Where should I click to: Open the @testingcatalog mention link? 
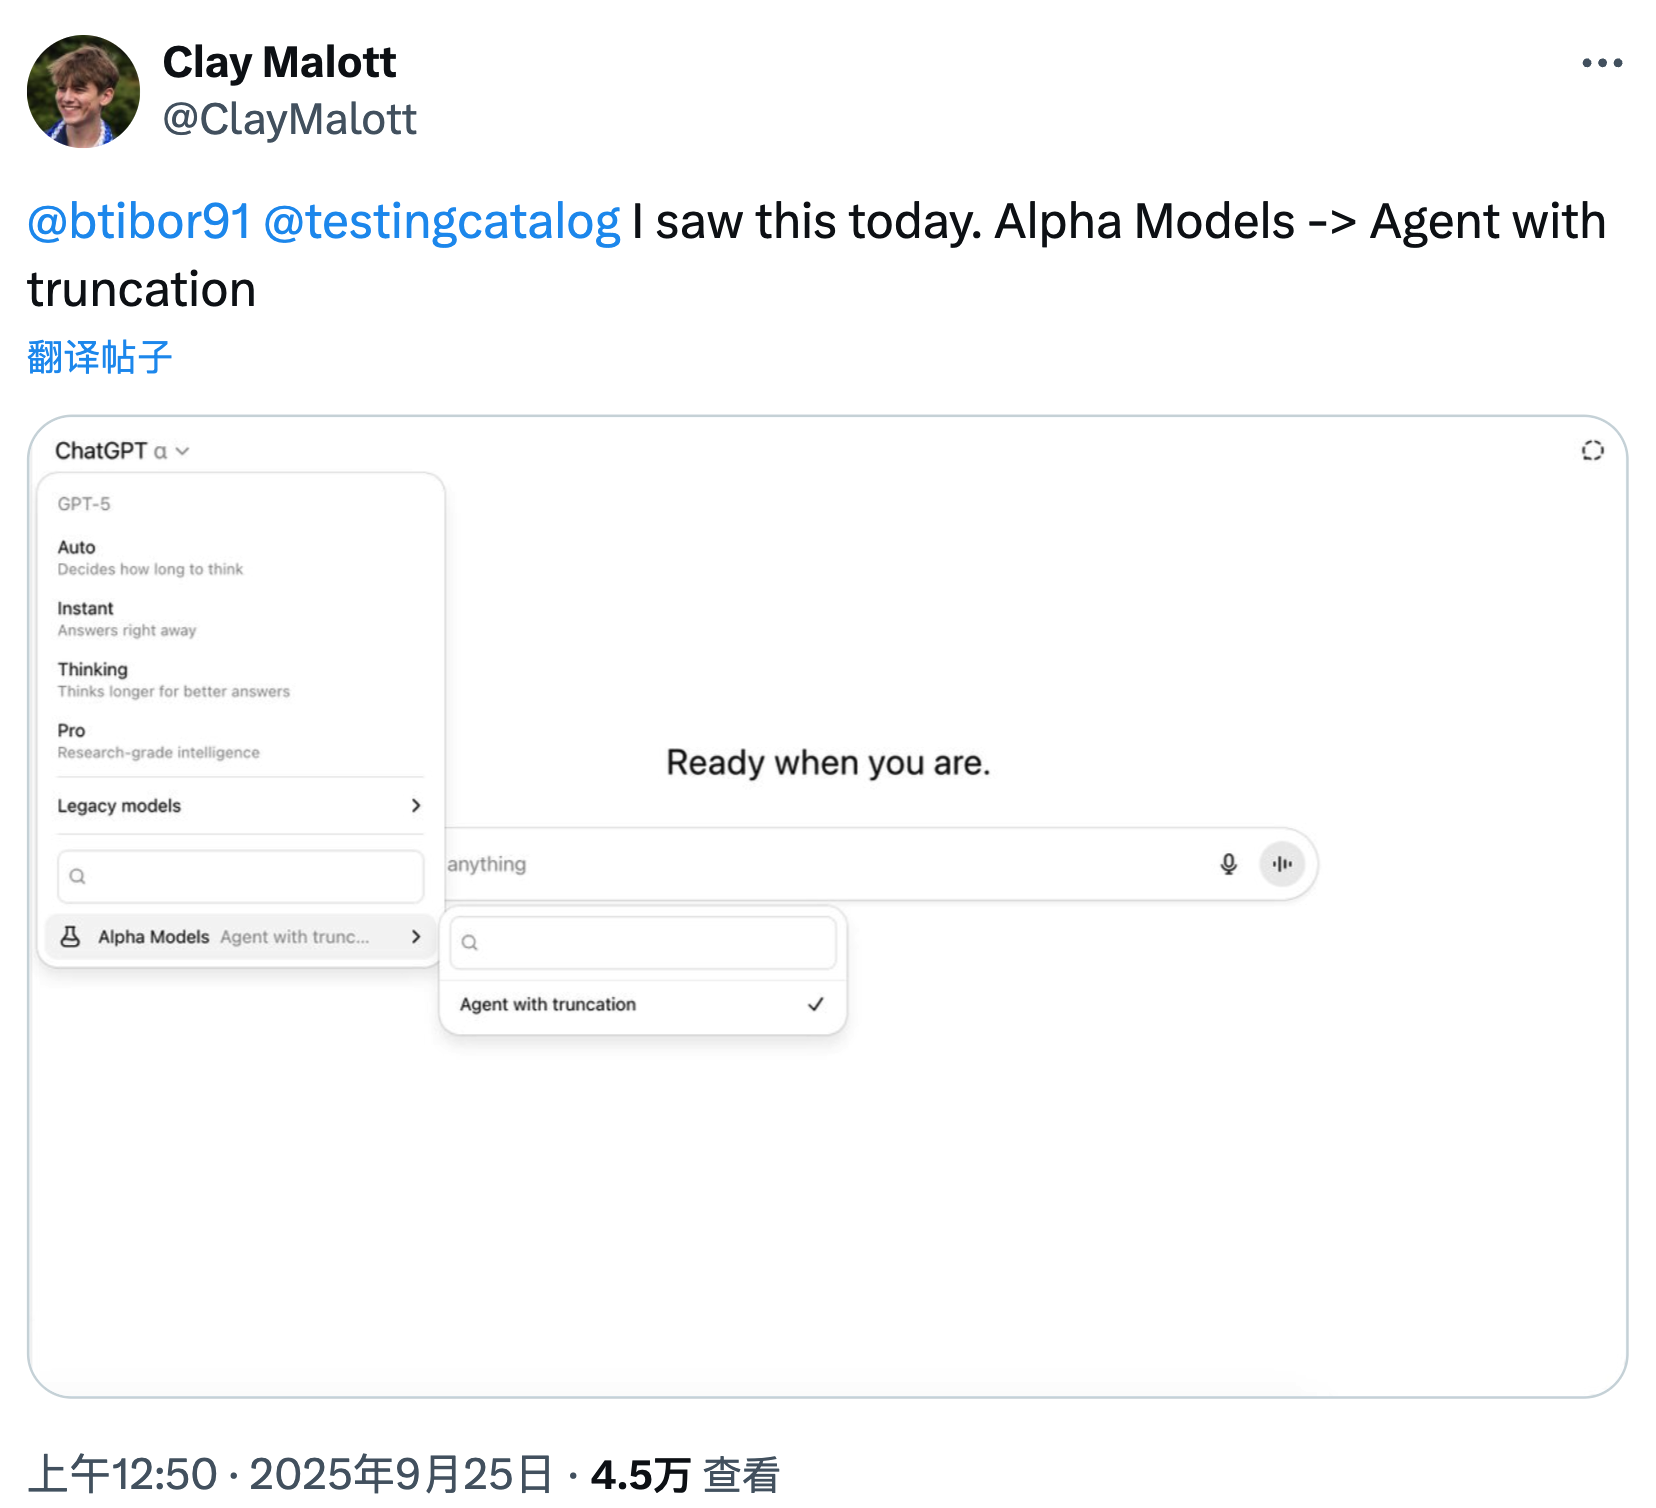441,222
